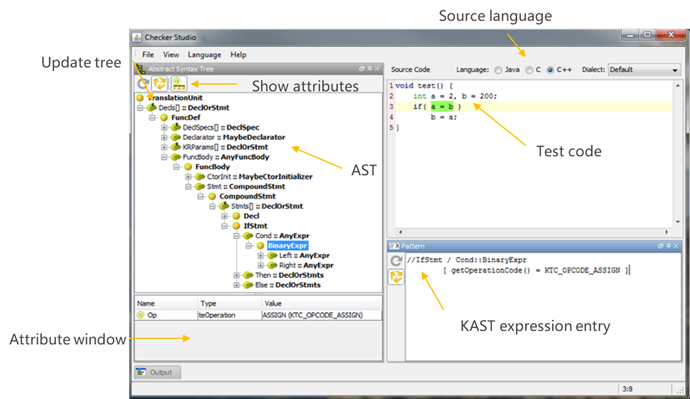
Task: Close the Abstract Syntax Tree panel
Action: tap(377, 69)
